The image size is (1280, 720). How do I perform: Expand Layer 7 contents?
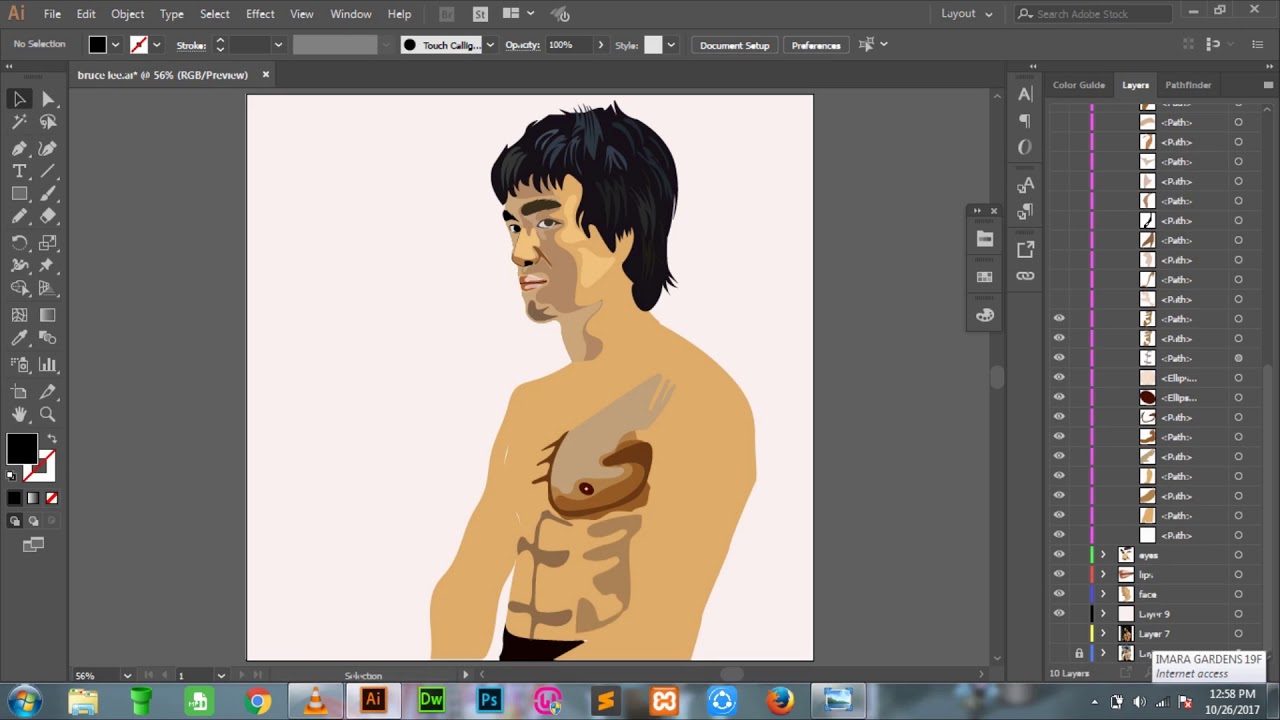pos(1103,634)
